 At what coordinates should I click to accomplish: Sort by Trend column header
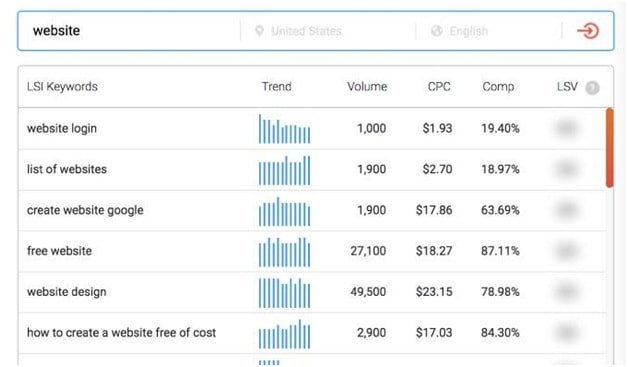point(276,87)
